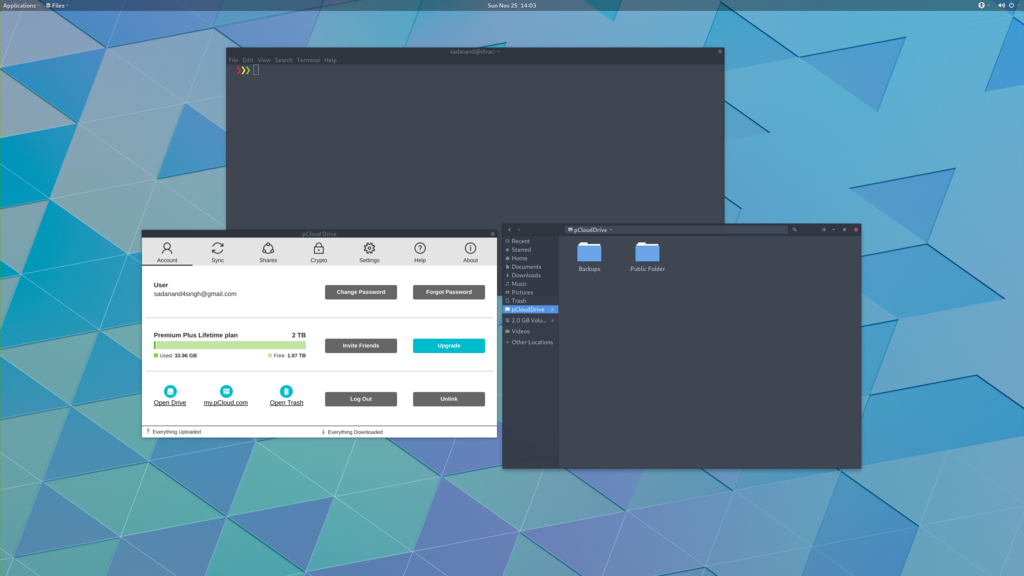1024x576 pixels.
Task: Click the Log Out button
Action: click(360, 399)
